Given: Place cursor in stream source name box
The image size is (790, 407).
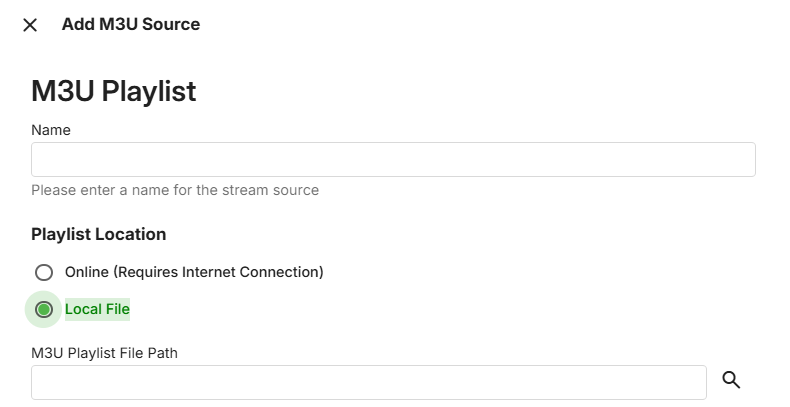Looking at the screenshot, I should (393, 160).
